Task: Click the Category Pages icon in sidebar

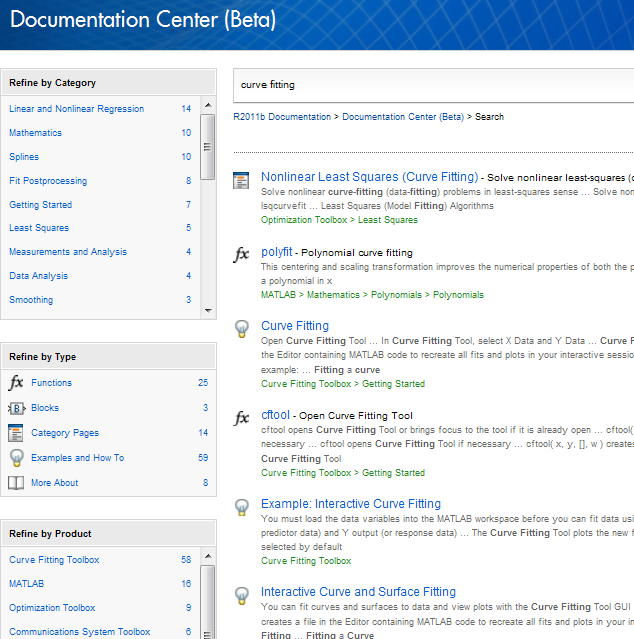Action: 16,433
